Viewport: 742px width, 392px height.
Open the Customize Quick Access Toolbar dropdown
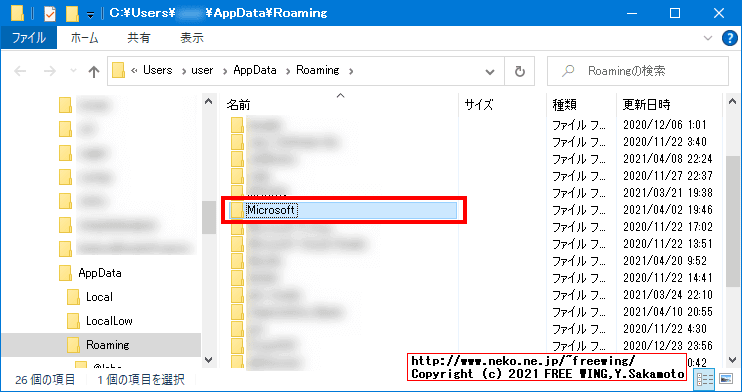pyautogui.click(x=90, y=15)
